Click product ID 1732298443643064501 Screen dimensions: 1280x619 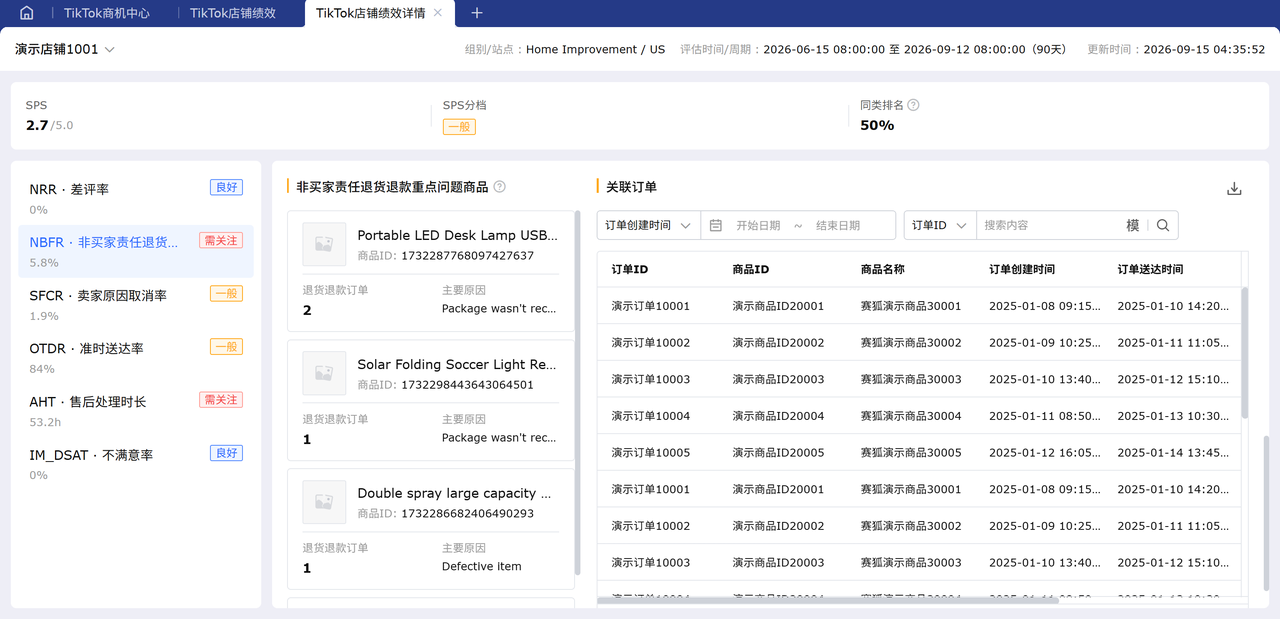pyautogui.click(x=467, y=385)
